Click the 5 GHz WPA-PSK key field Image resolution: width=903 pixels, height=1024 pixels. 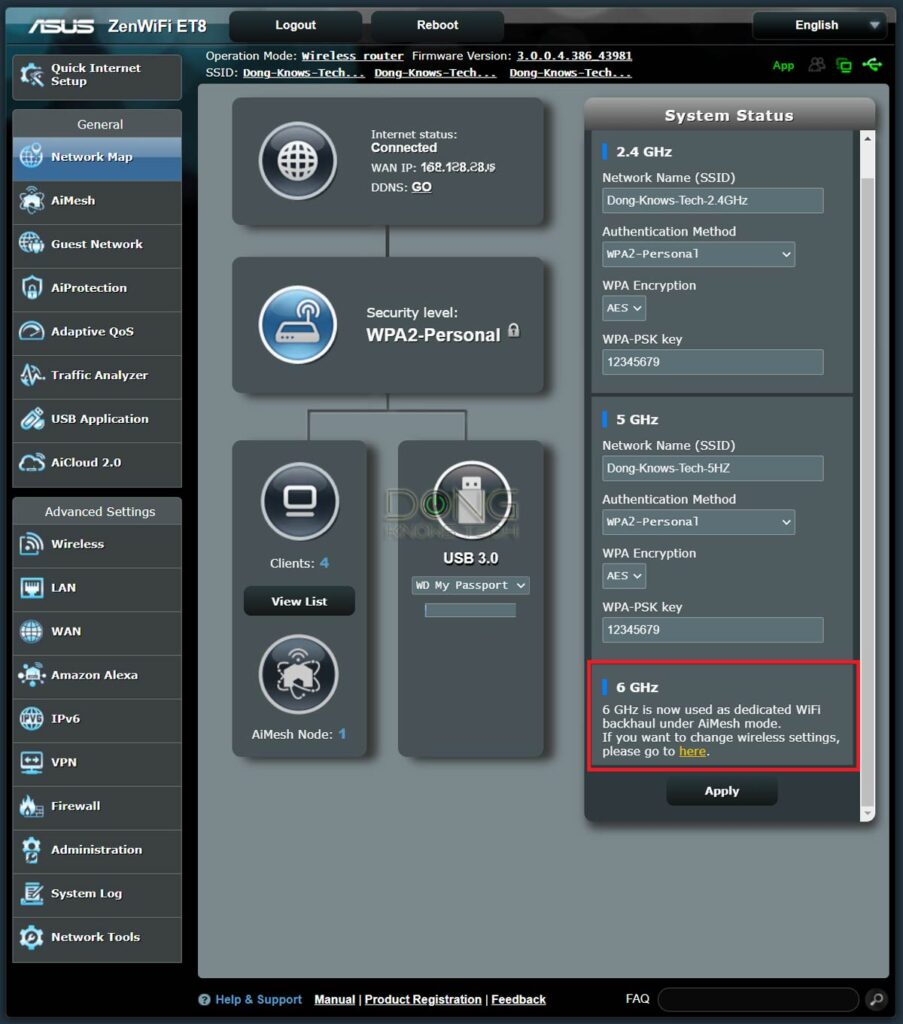(712, 630)
